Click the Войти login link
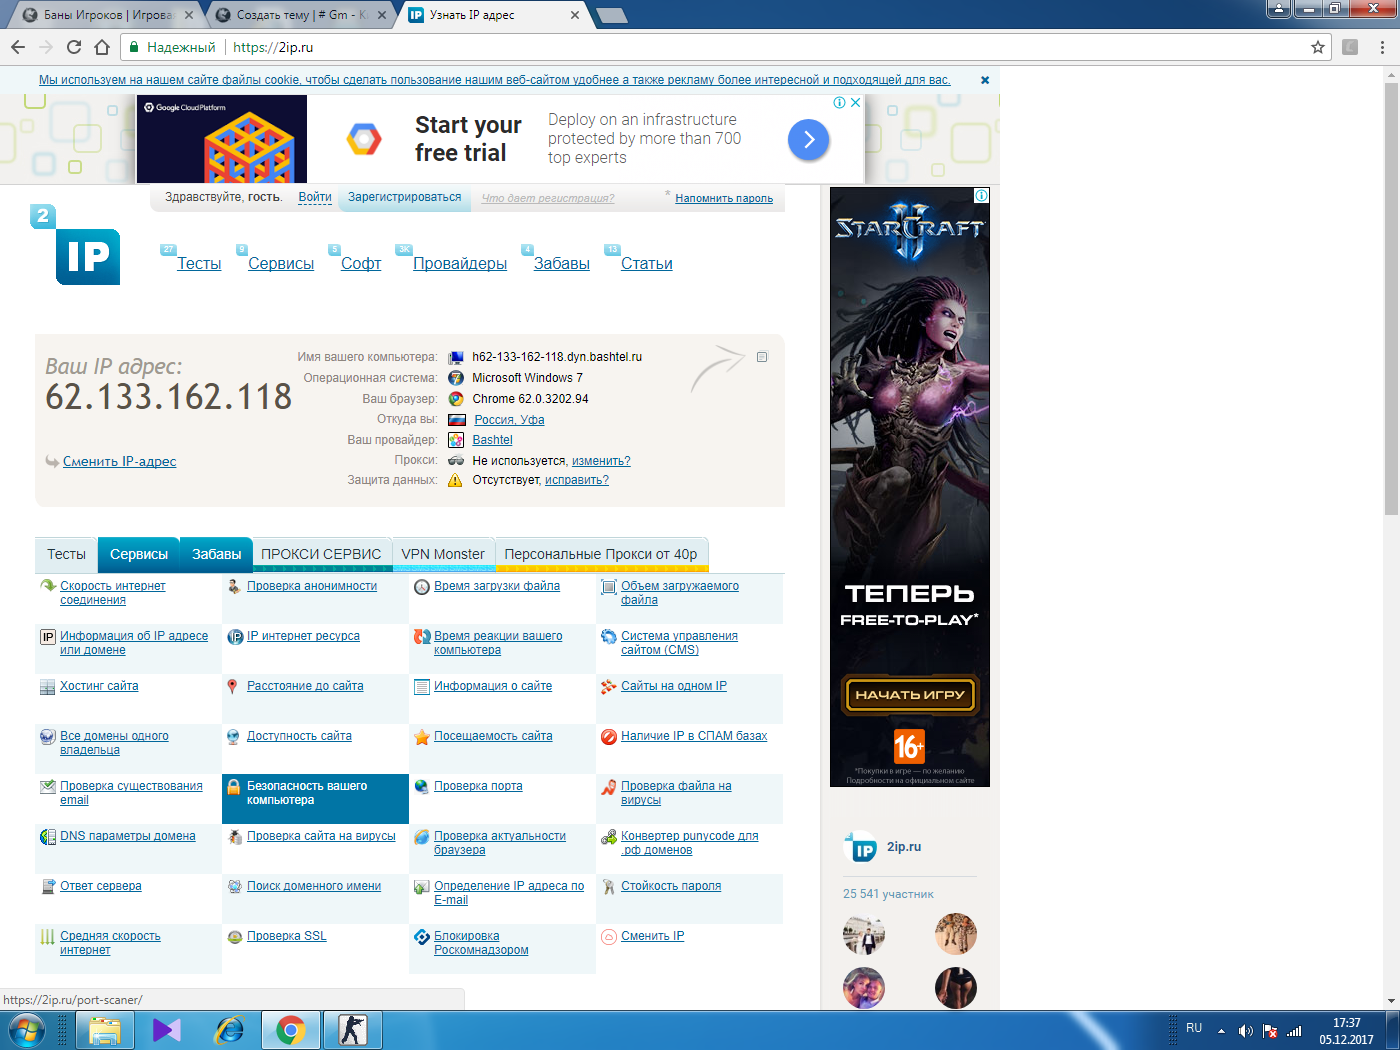 pos(315,197)
